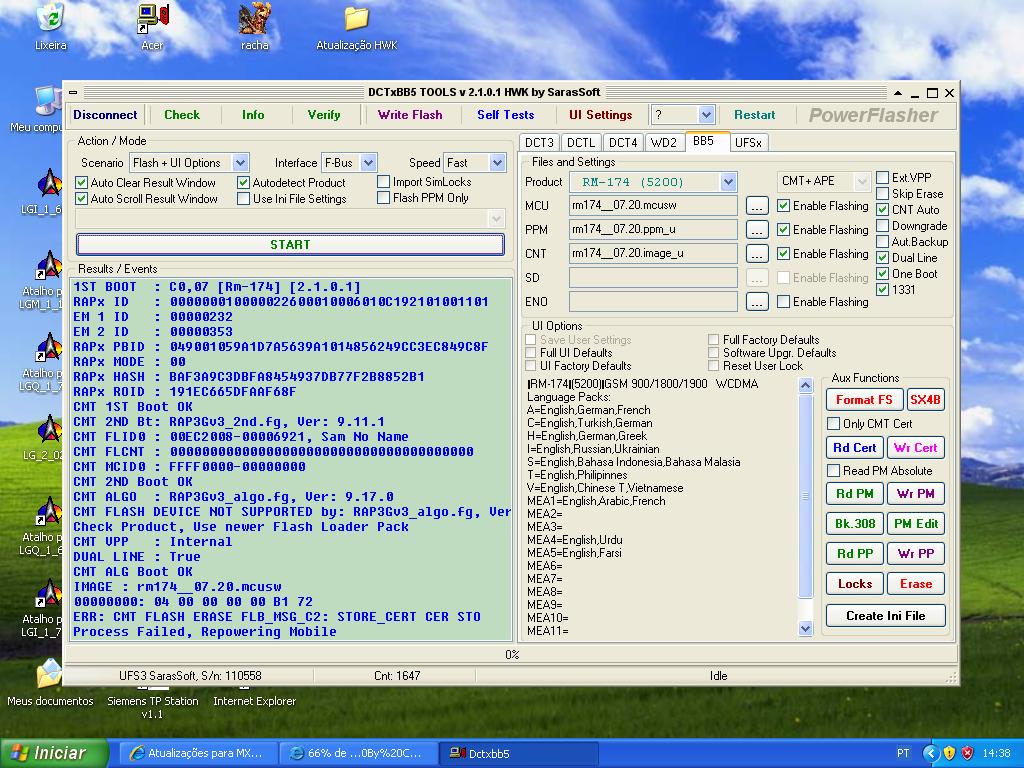Click the Info button
This screenshot has width=1024, height=768.
[x=253, y=115]
